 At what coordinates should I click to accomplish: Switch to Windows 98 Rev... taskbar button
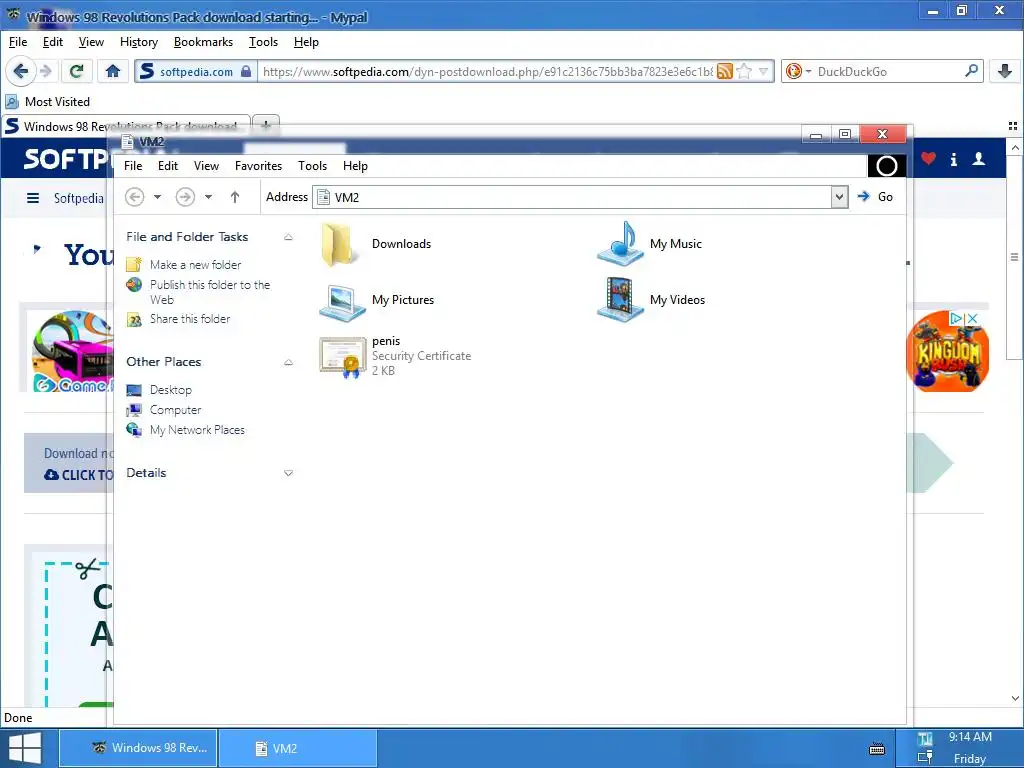pyautogui.click(x=138, y=748)
